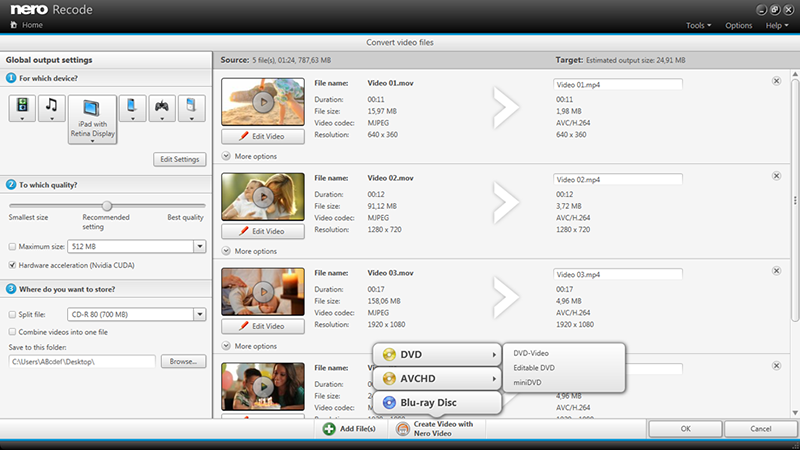The image size is (800, 450).
Task: Play preview of Video 01.mov thumbnail
Action: [263, 102]
